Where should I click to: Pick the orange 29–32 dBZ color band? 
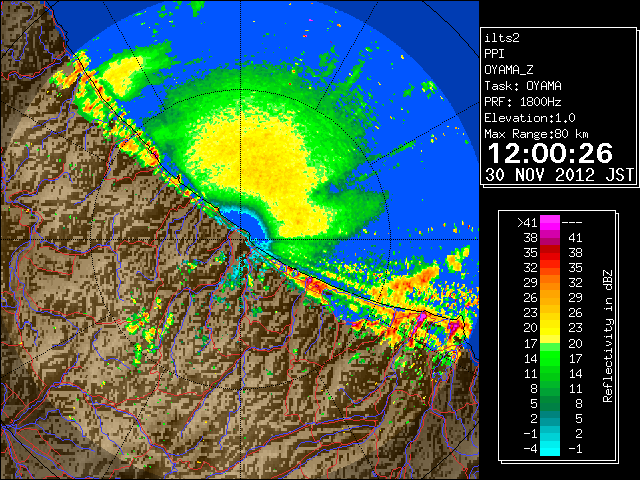pyautogui.click(x=550, y=283)
